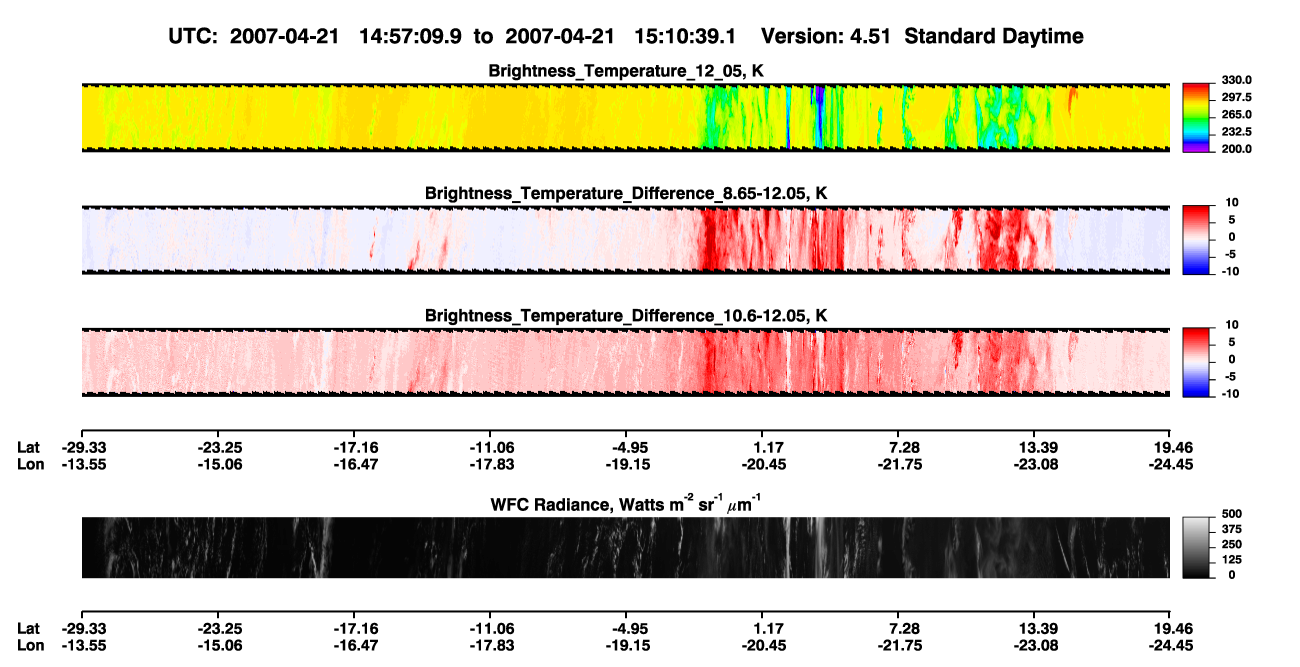Viewport: 1300px width, 667px height.
Task: Click the 8.65-12.05 difference image strip
Action: (x=625, y=240)
